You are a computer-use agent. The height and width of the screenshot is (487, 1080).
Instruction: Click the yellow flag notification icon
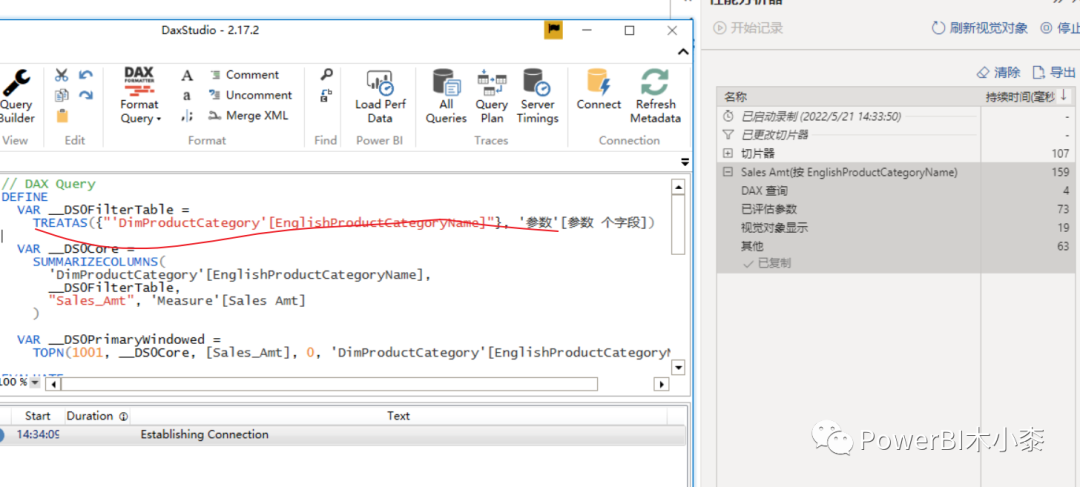(553, 30)
